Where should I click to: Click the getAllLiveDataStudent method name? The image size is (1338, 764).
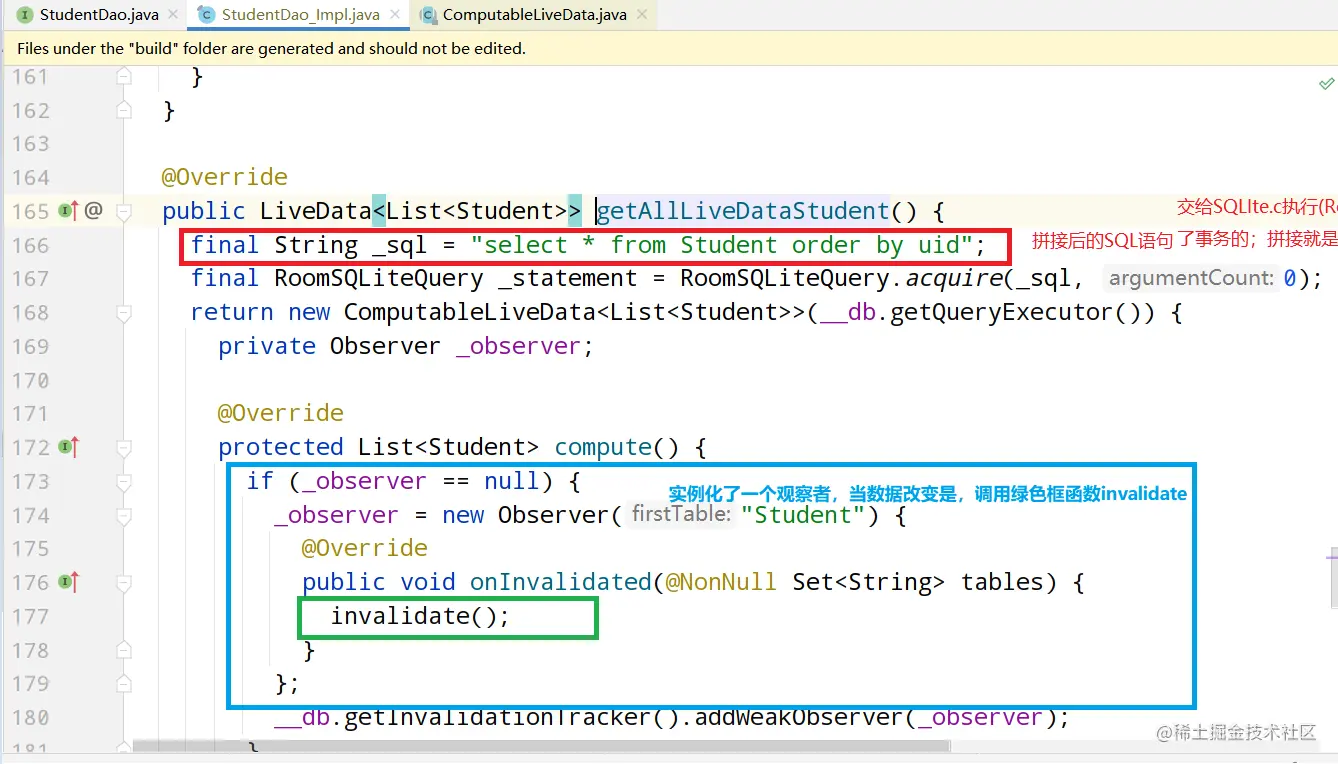tap(742, 211)
